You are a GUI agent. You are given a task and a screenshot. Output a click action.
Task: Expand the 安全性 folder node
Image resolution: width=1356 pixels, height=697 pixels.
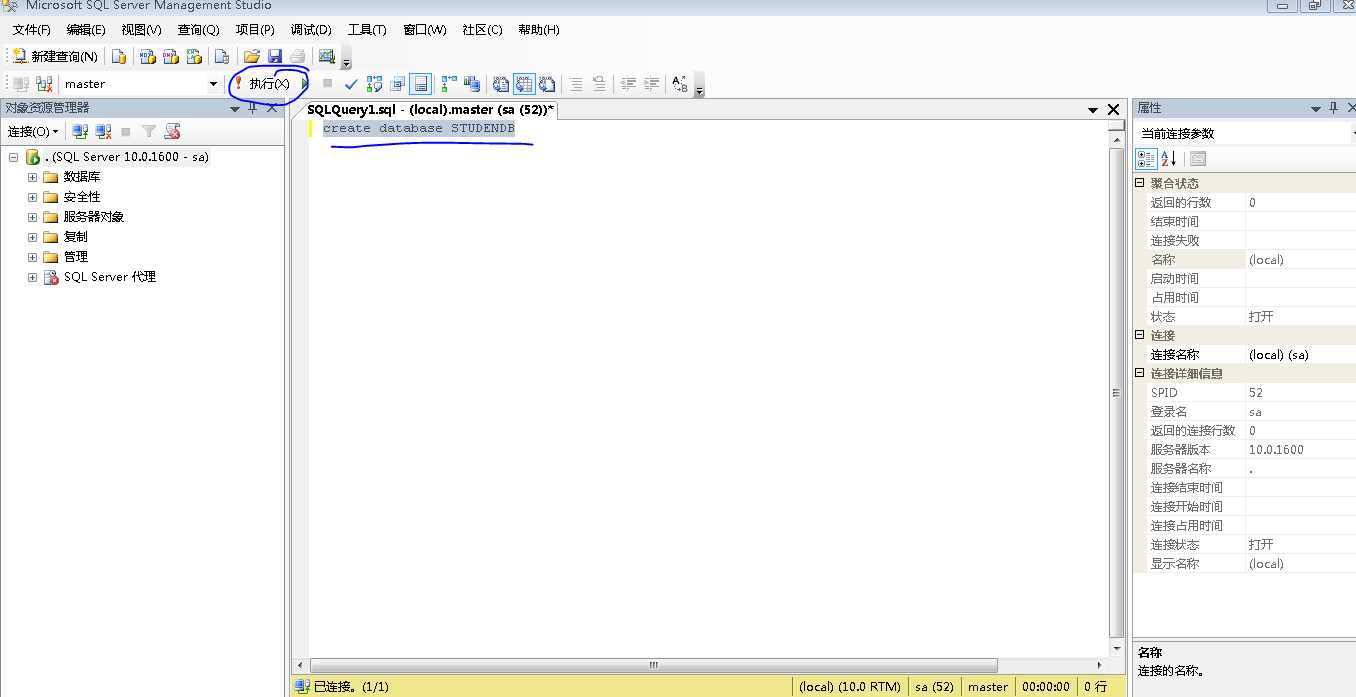point(32,197)
